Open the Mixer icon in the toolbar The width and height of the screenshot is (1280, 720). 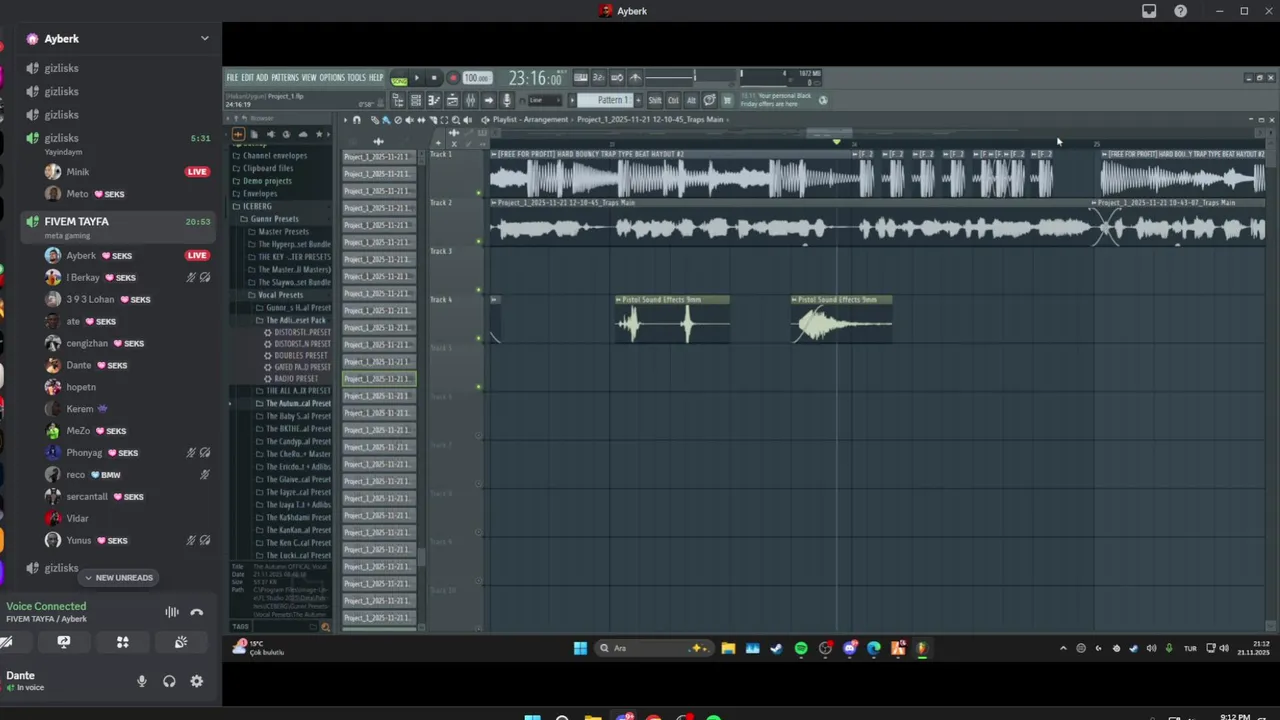pyautogui.click(x=470, y=100)
